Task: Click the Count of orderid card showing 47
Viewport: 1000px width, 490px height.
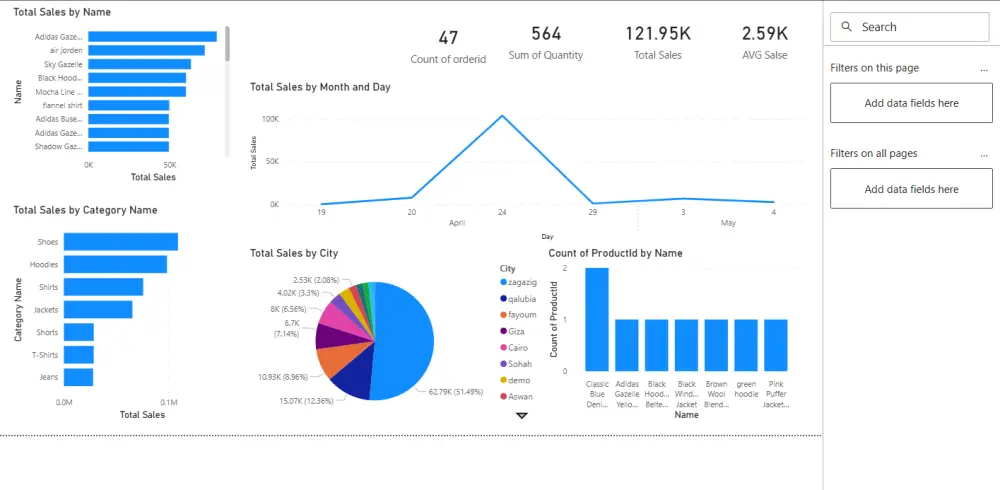Action: (x=448, y=46)
